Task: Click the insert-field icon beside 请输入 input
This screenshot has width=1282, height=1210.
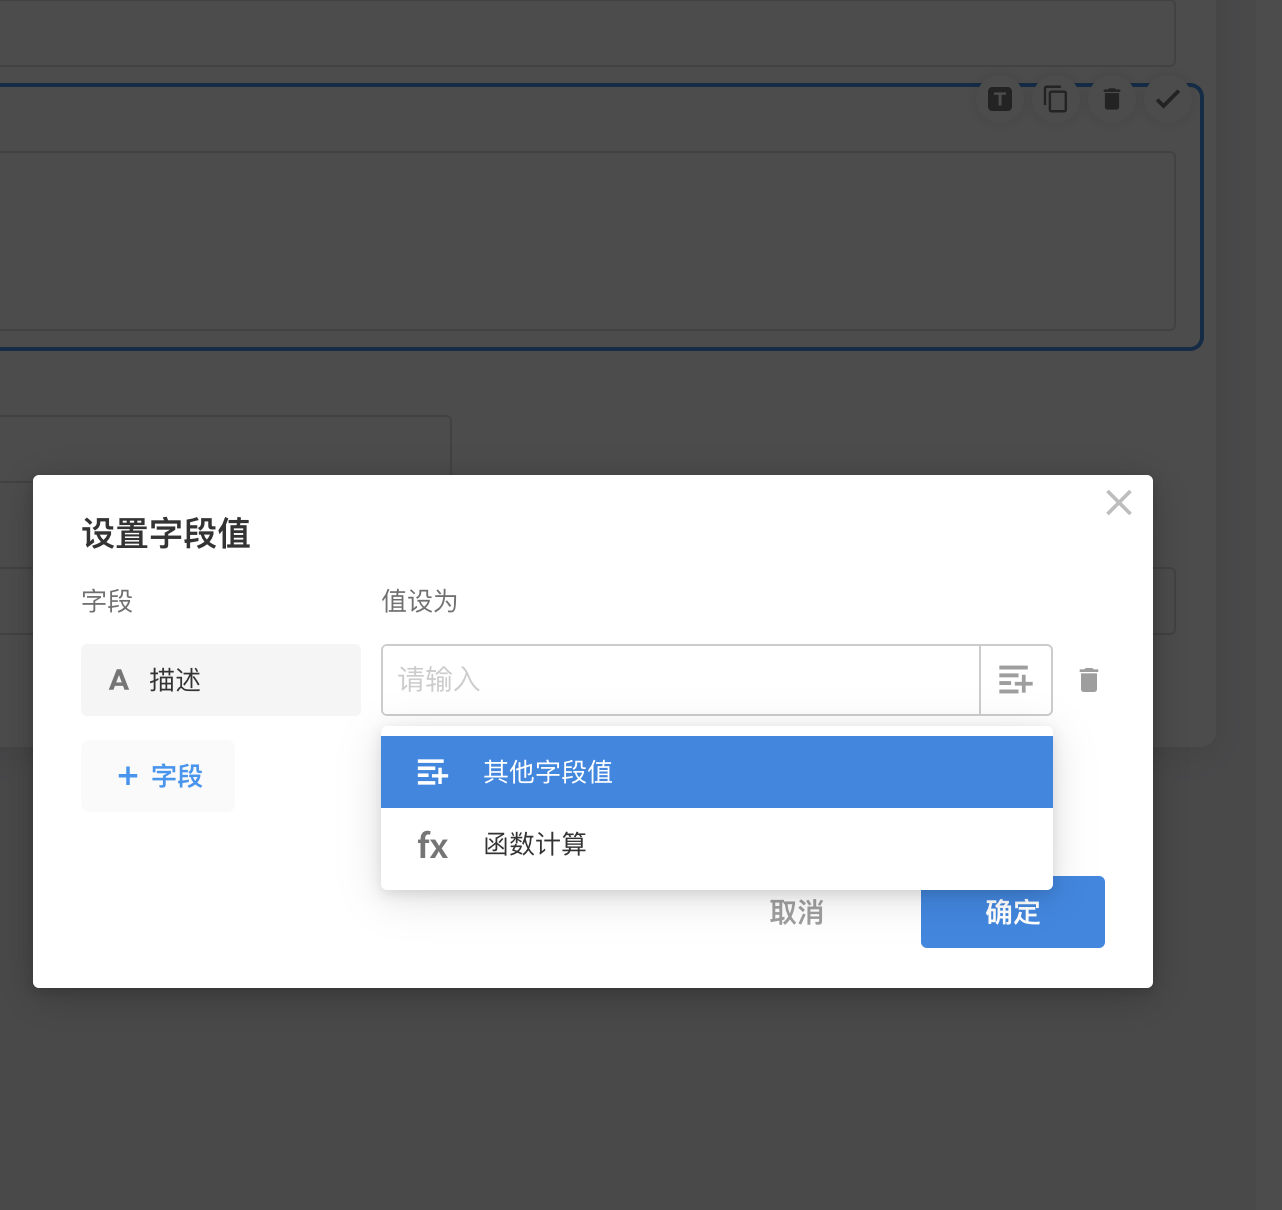Action: click(x=1015, y=680)
